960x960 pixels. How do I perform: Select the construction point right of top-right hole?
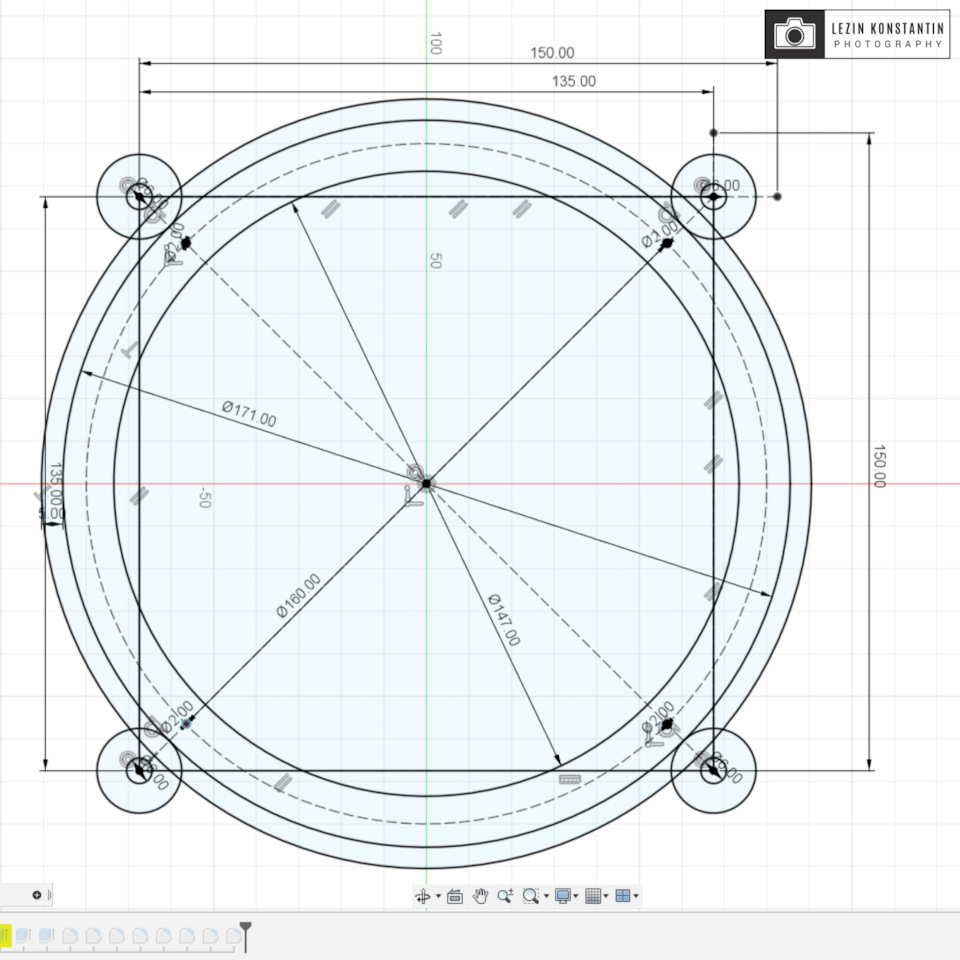point(778,197)
